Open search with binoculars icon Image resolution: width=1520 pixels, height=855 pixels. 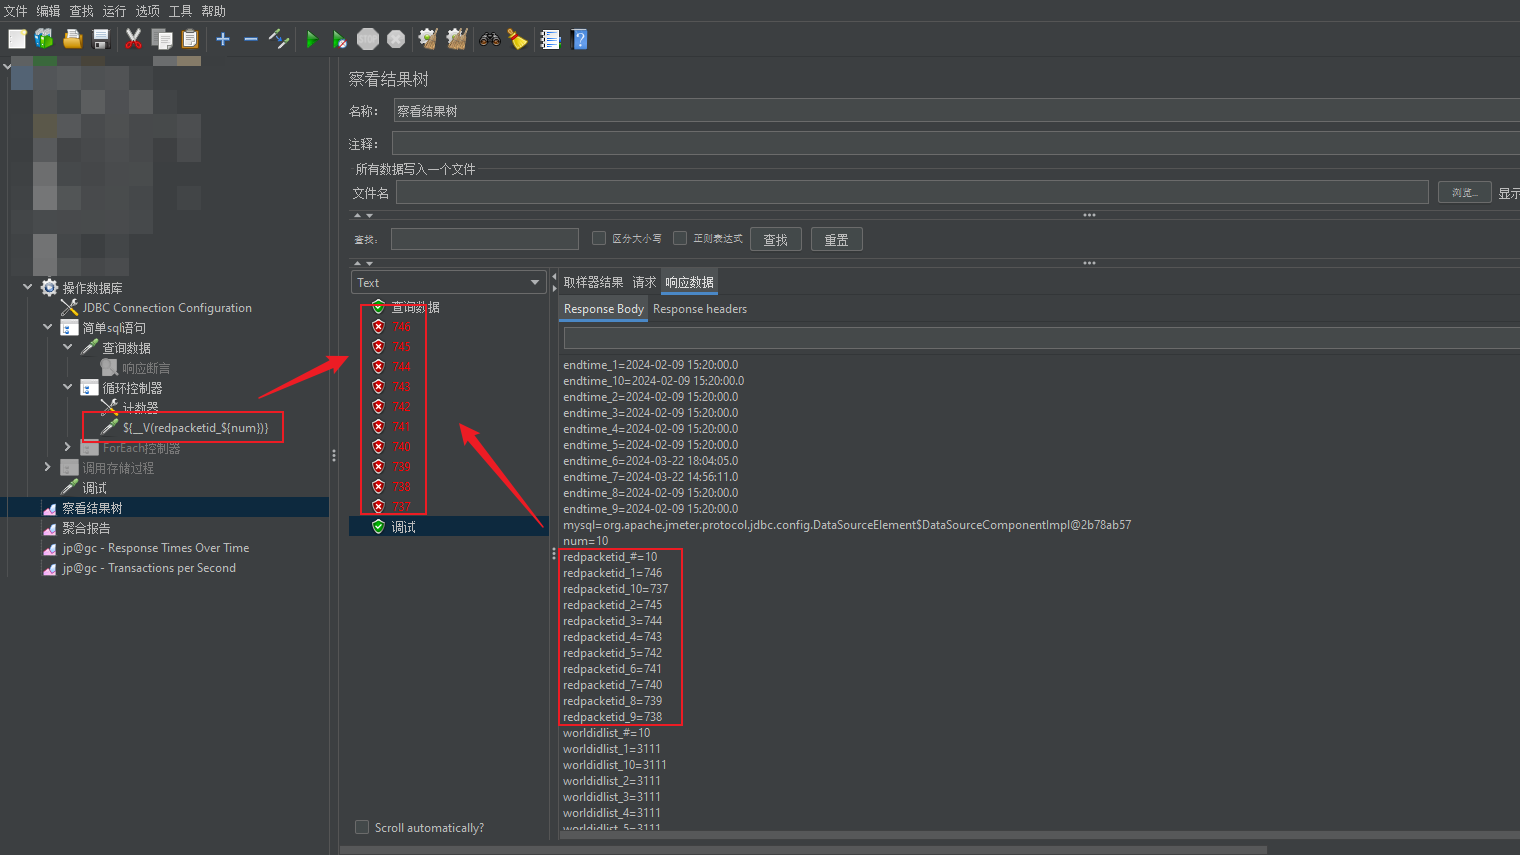tap(489, 39)
